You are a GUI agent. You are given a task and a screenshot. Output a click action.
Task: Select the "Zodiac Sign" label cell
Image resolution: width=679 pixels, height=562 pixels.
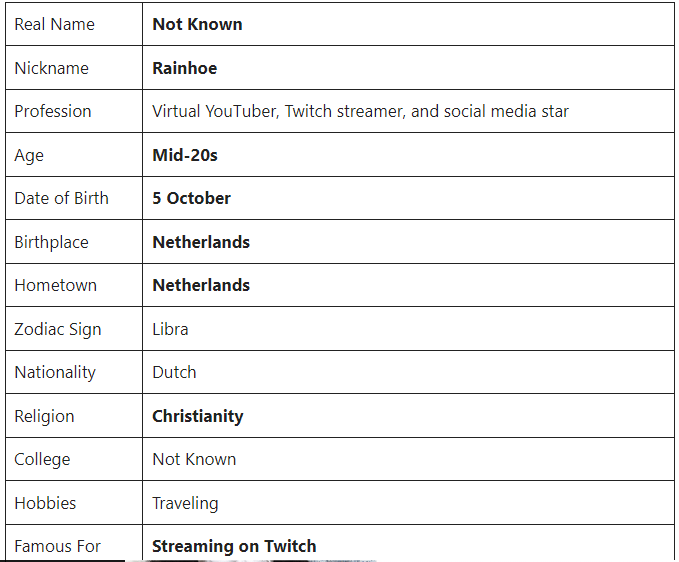(57, 329)
